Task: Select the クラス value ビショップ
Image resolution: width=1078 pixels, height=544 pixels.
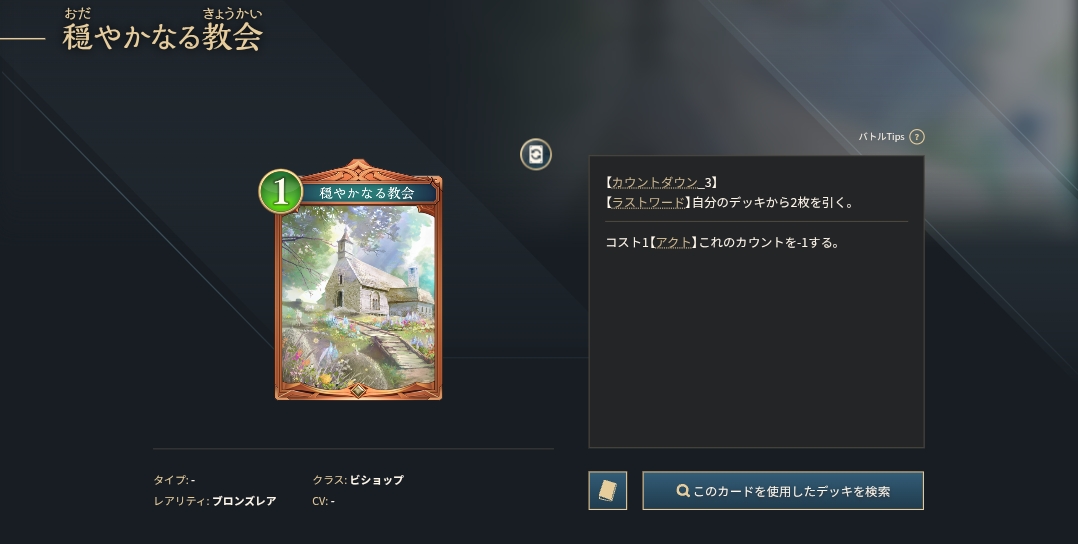Action: (377, 480)
